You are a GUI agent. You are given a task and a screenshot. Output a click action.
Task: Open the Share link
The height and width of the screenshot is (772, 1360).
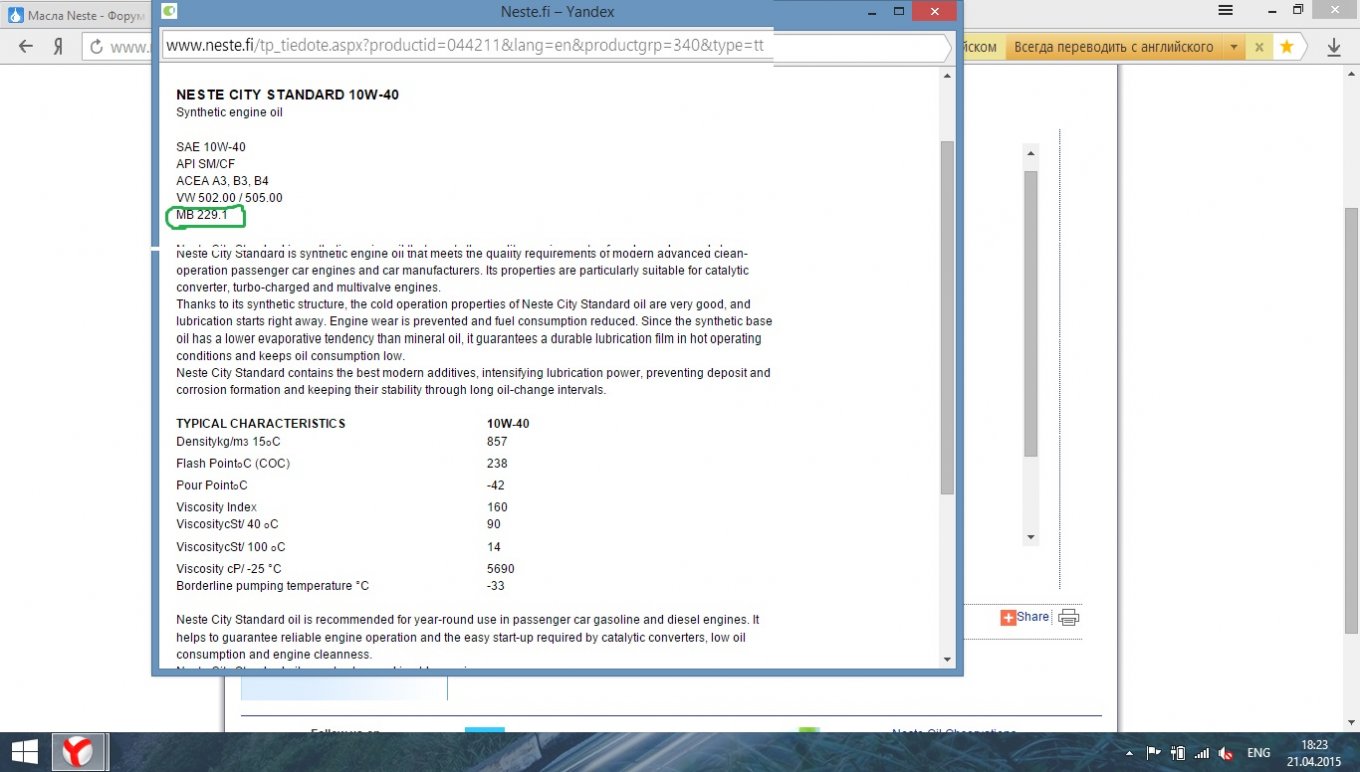point(1033,617)
